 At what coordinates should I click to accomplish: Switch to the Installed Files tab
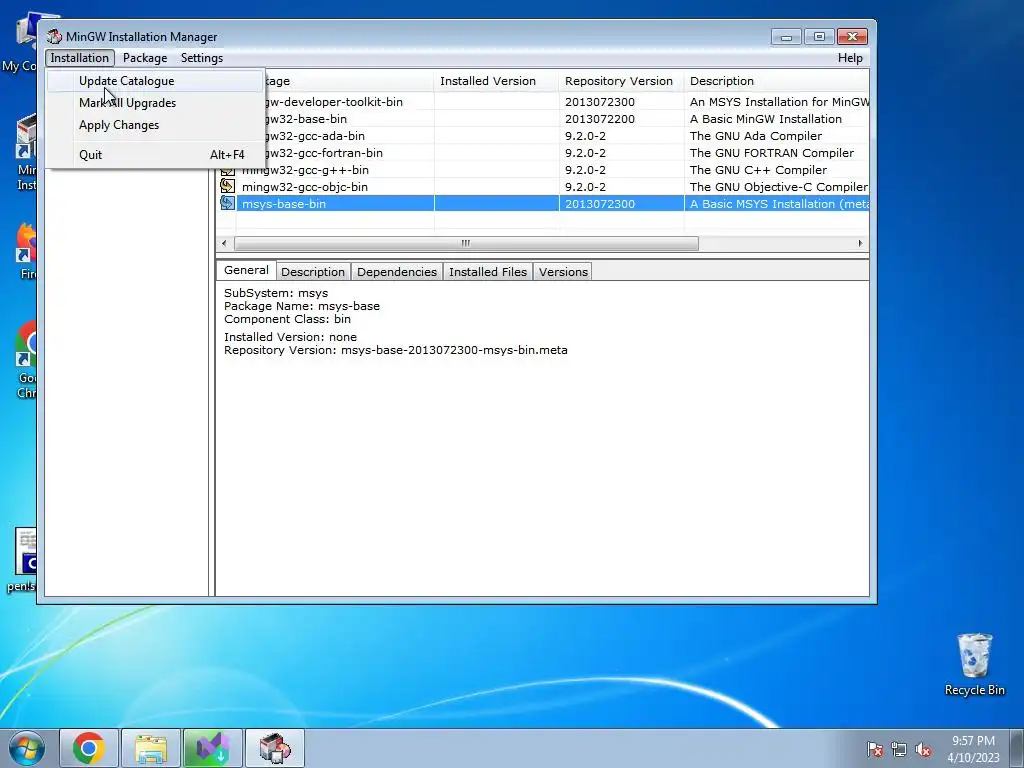pos(488,272)
